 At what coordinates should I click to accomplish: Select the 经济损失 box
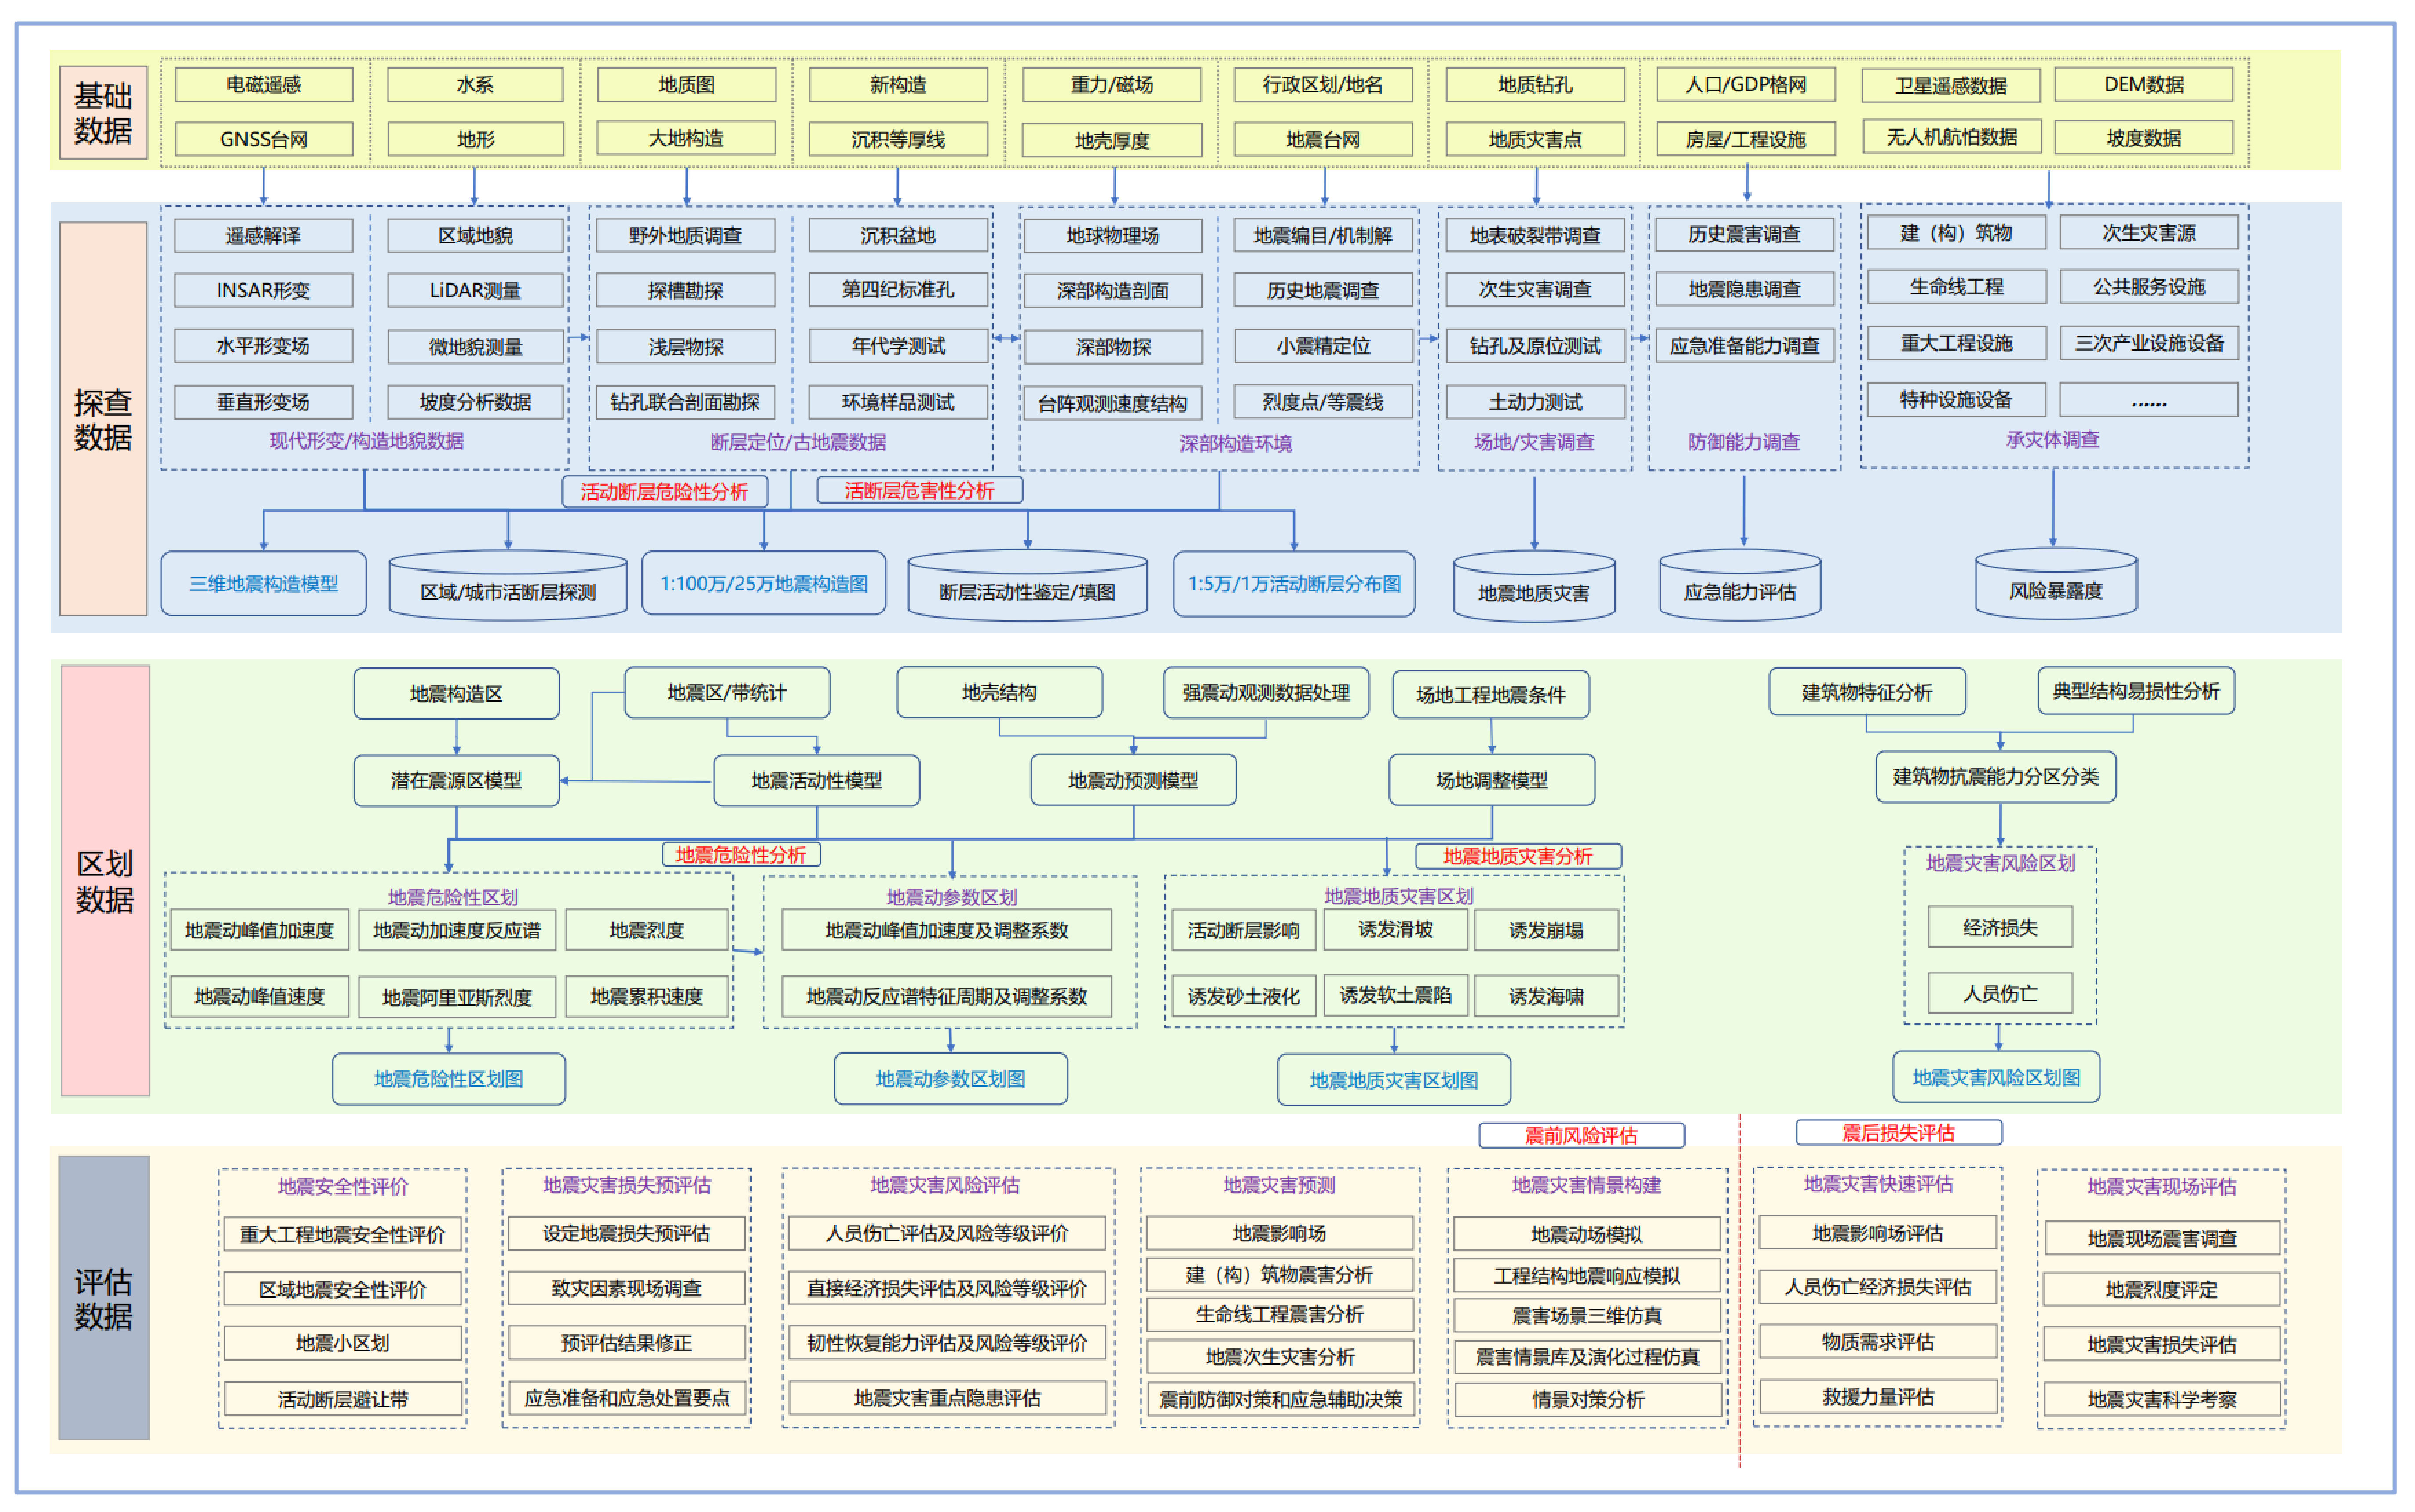click(2000, 927)
